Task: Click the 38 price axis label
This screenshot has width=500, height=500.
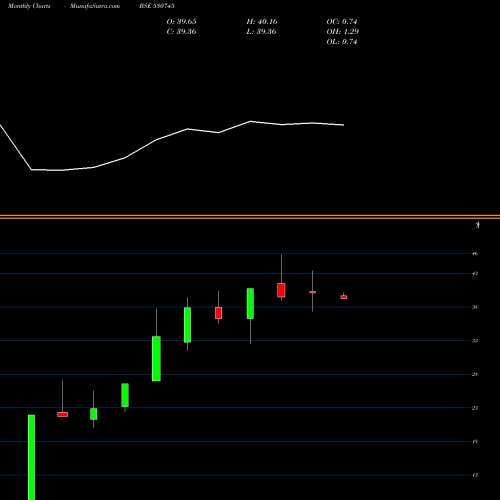Action: [475, 307]
